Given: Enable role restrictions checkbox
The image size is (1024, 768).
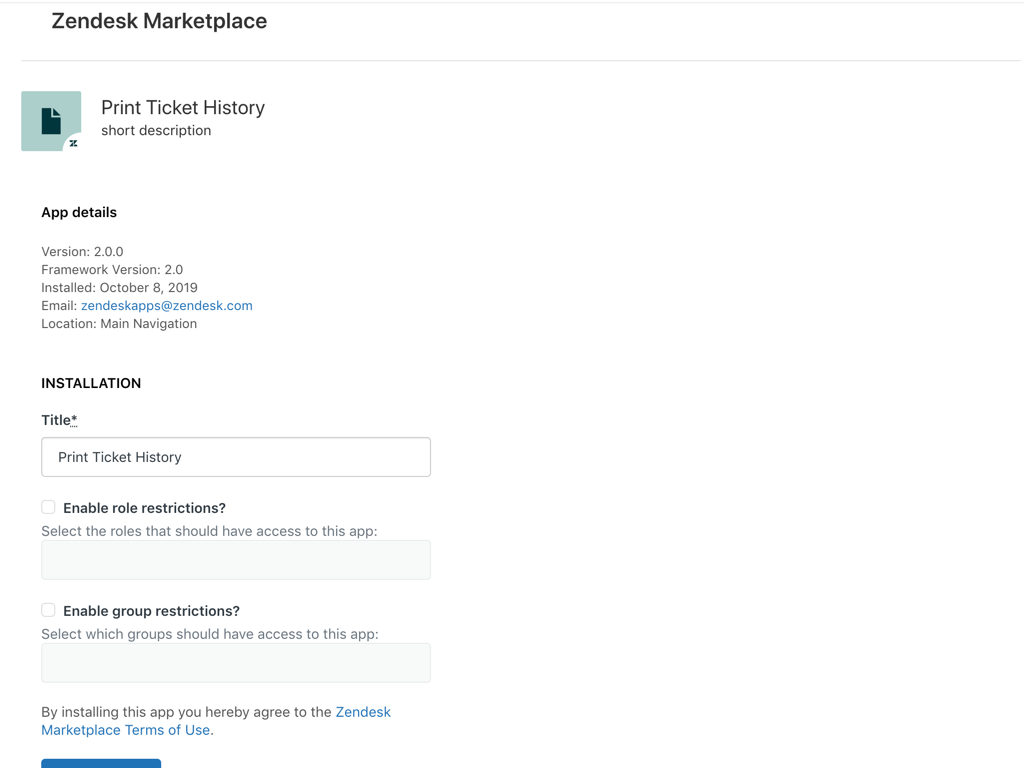Looking at the screenshot, I should coord(48,507).
